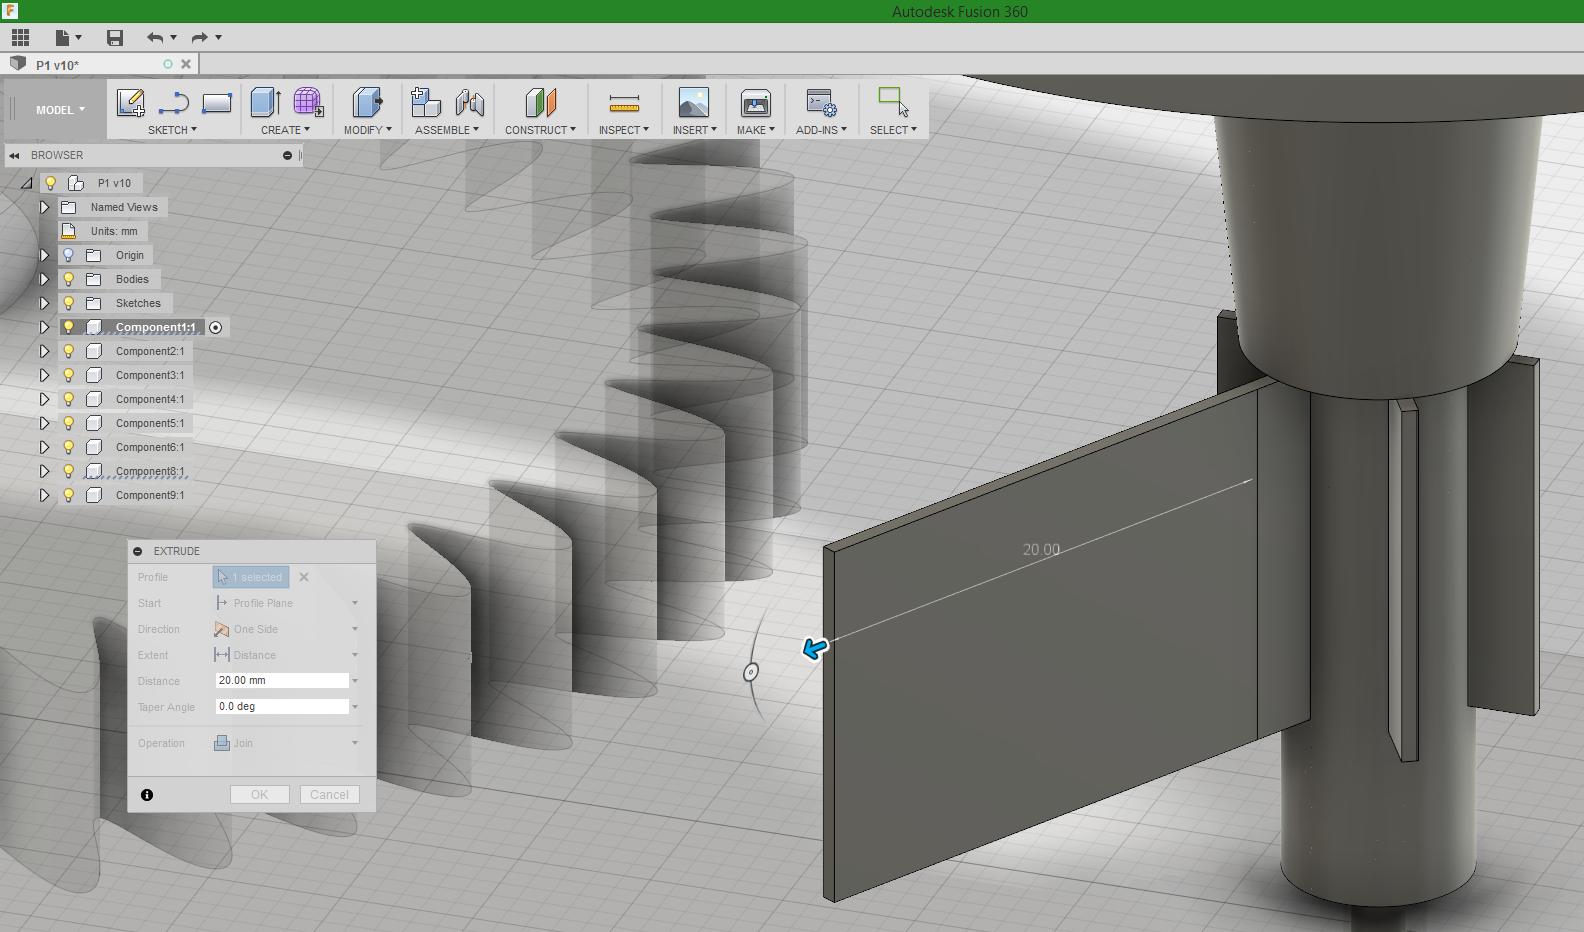Viewport: 1584px width, 932px height.
Task: Click the Select tool icon
Action: coord(893,103)
